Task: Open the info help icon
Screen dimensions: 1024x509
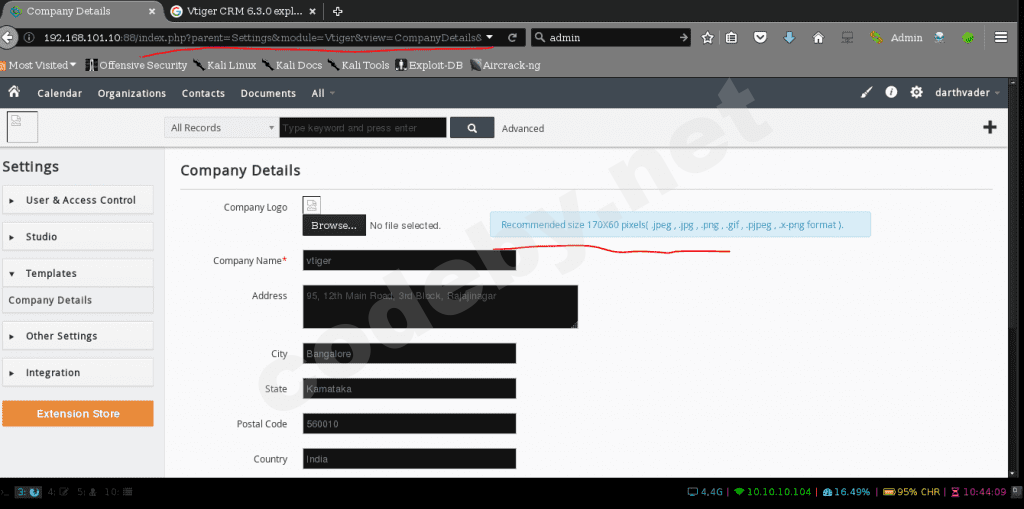Action: pyautogui.click(x=891, y=93)
